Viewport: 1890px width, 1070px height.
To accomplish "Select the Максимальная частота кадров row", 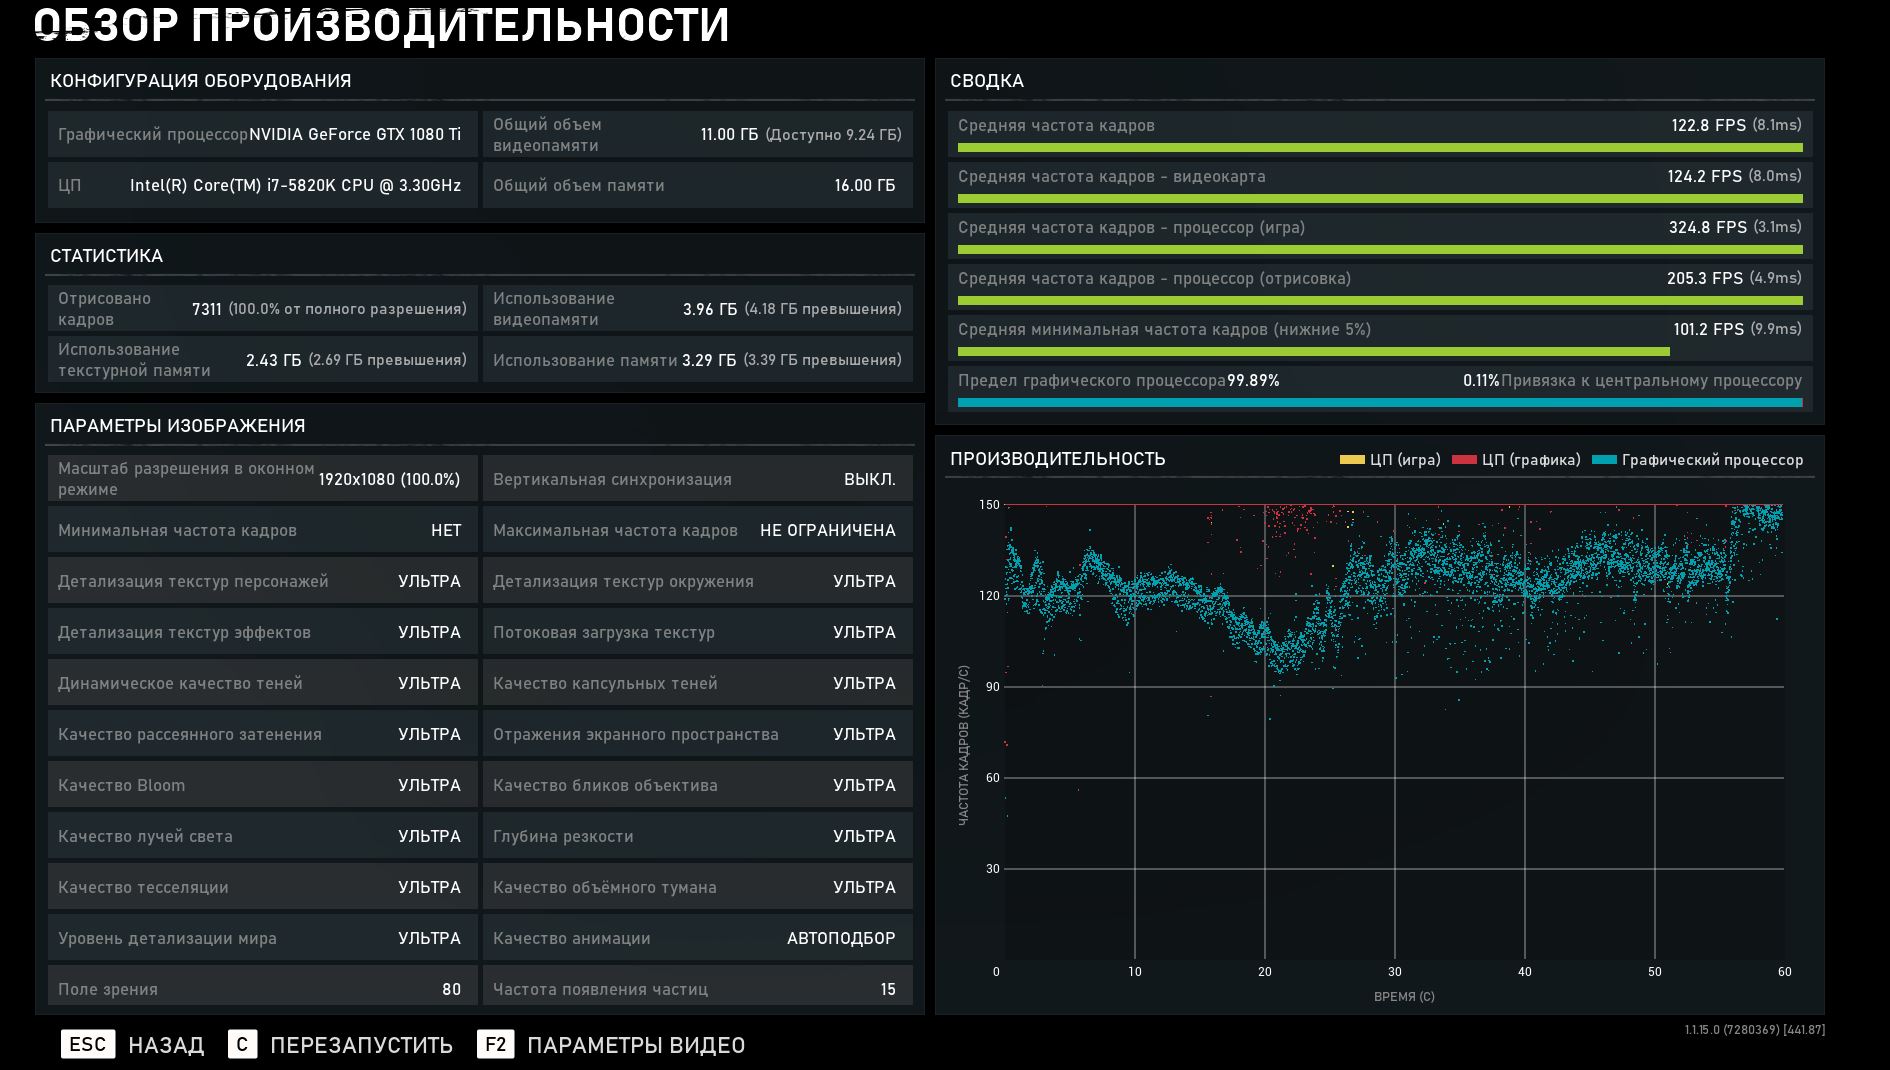I will click(x=697, y=531).
